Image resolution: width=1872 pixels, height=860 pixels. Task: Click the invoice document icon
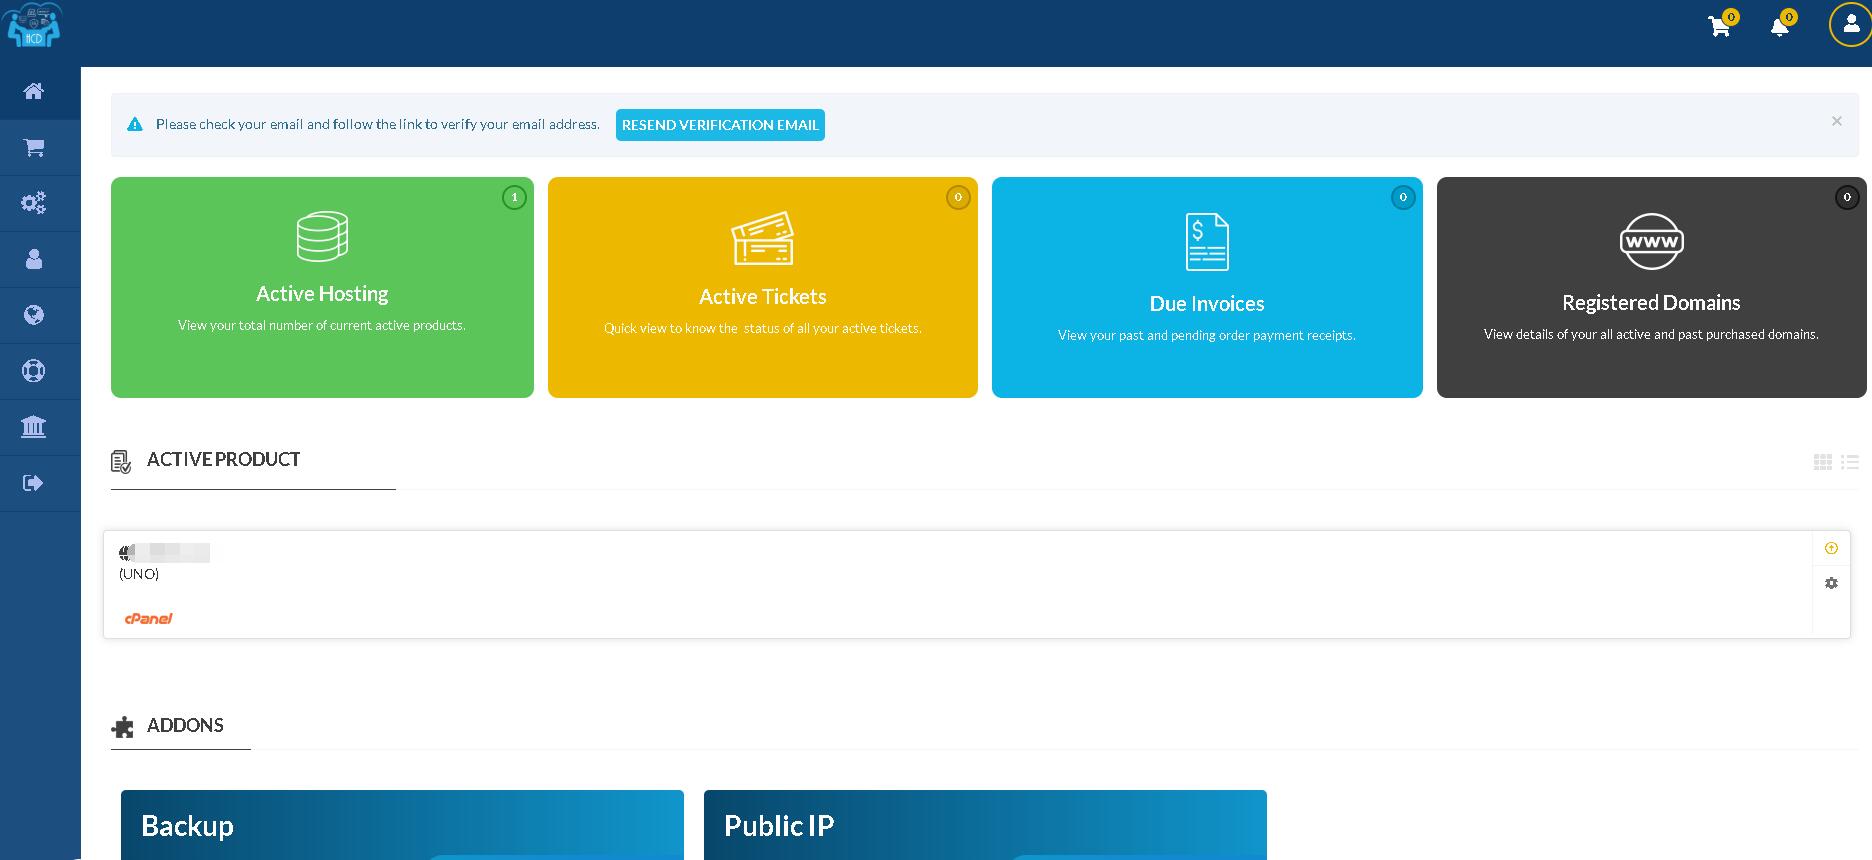[x=1207, y=242]
